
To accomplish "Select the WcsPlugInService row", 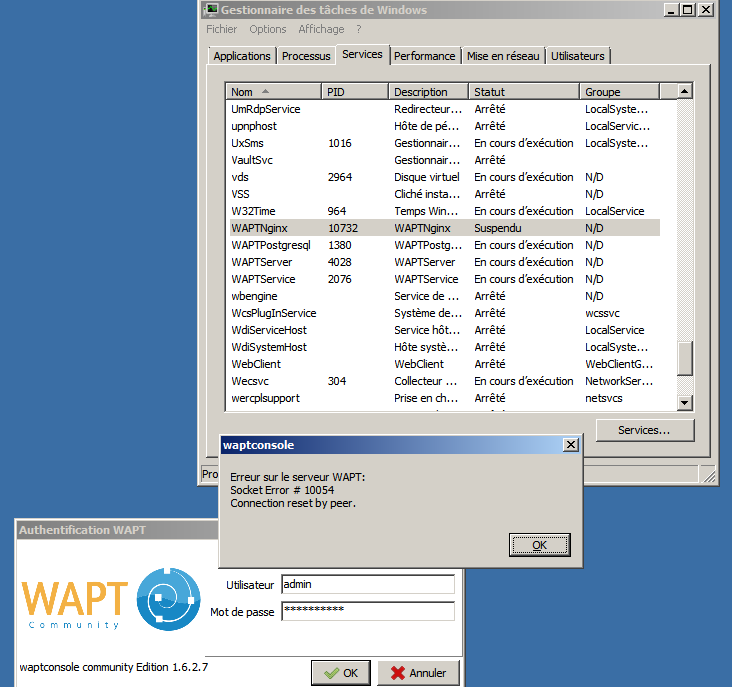I will [444, 313].
